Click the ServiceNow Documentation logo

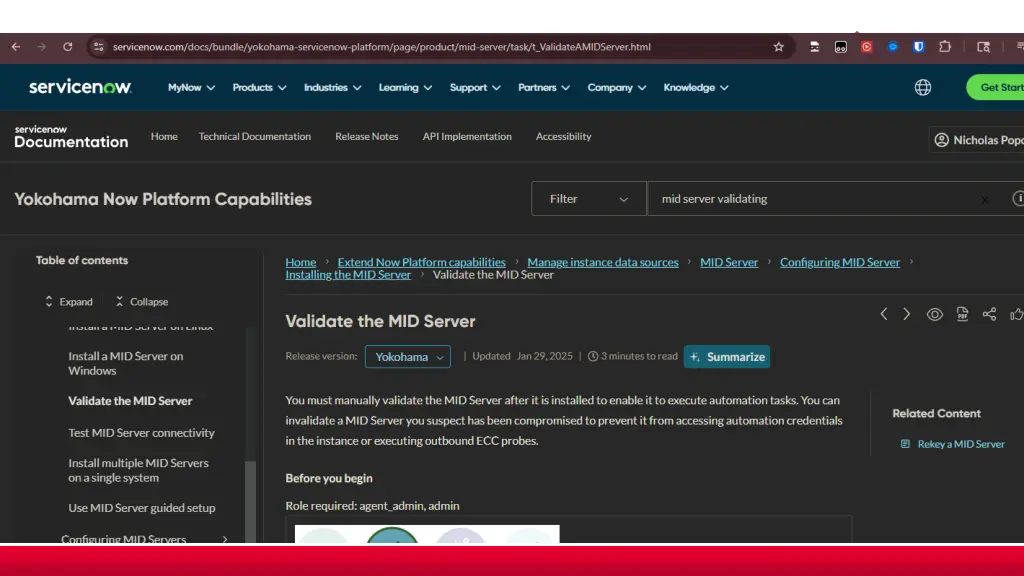(71, 137)
